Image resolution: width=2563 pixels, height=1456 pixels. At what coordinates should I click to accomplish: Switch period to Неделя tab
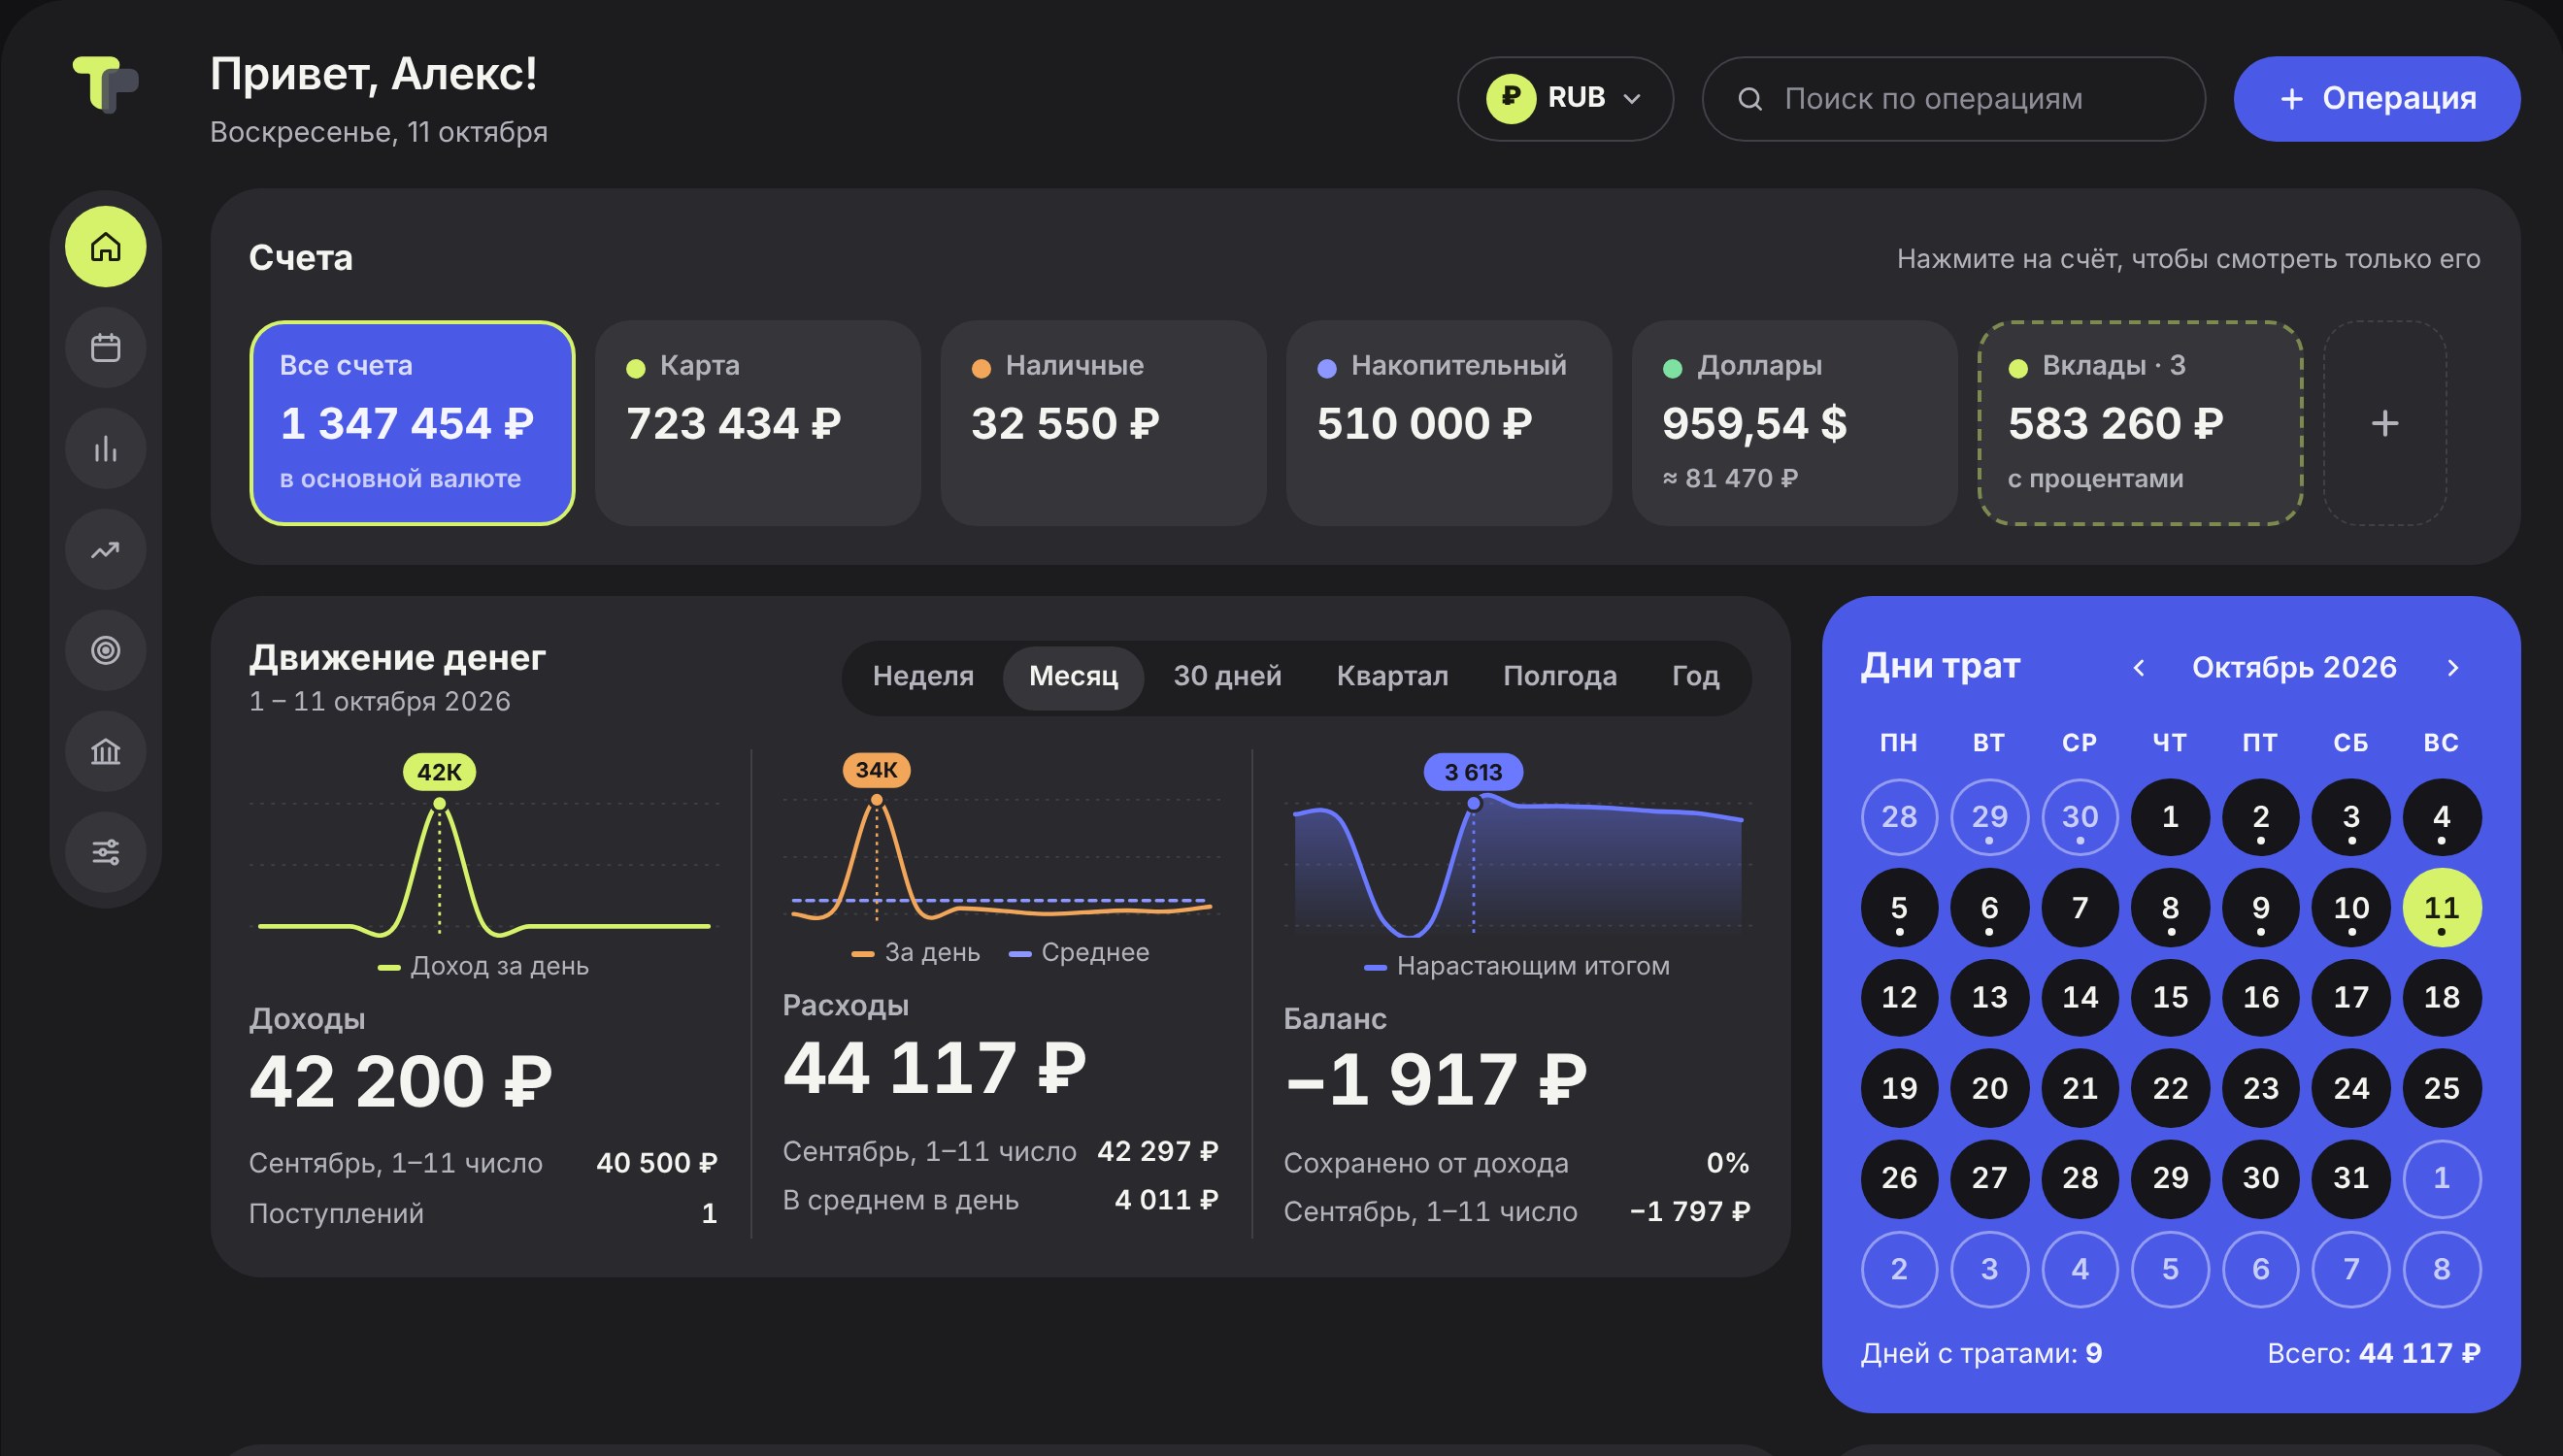pyautogui.click(x=923, y=677)
